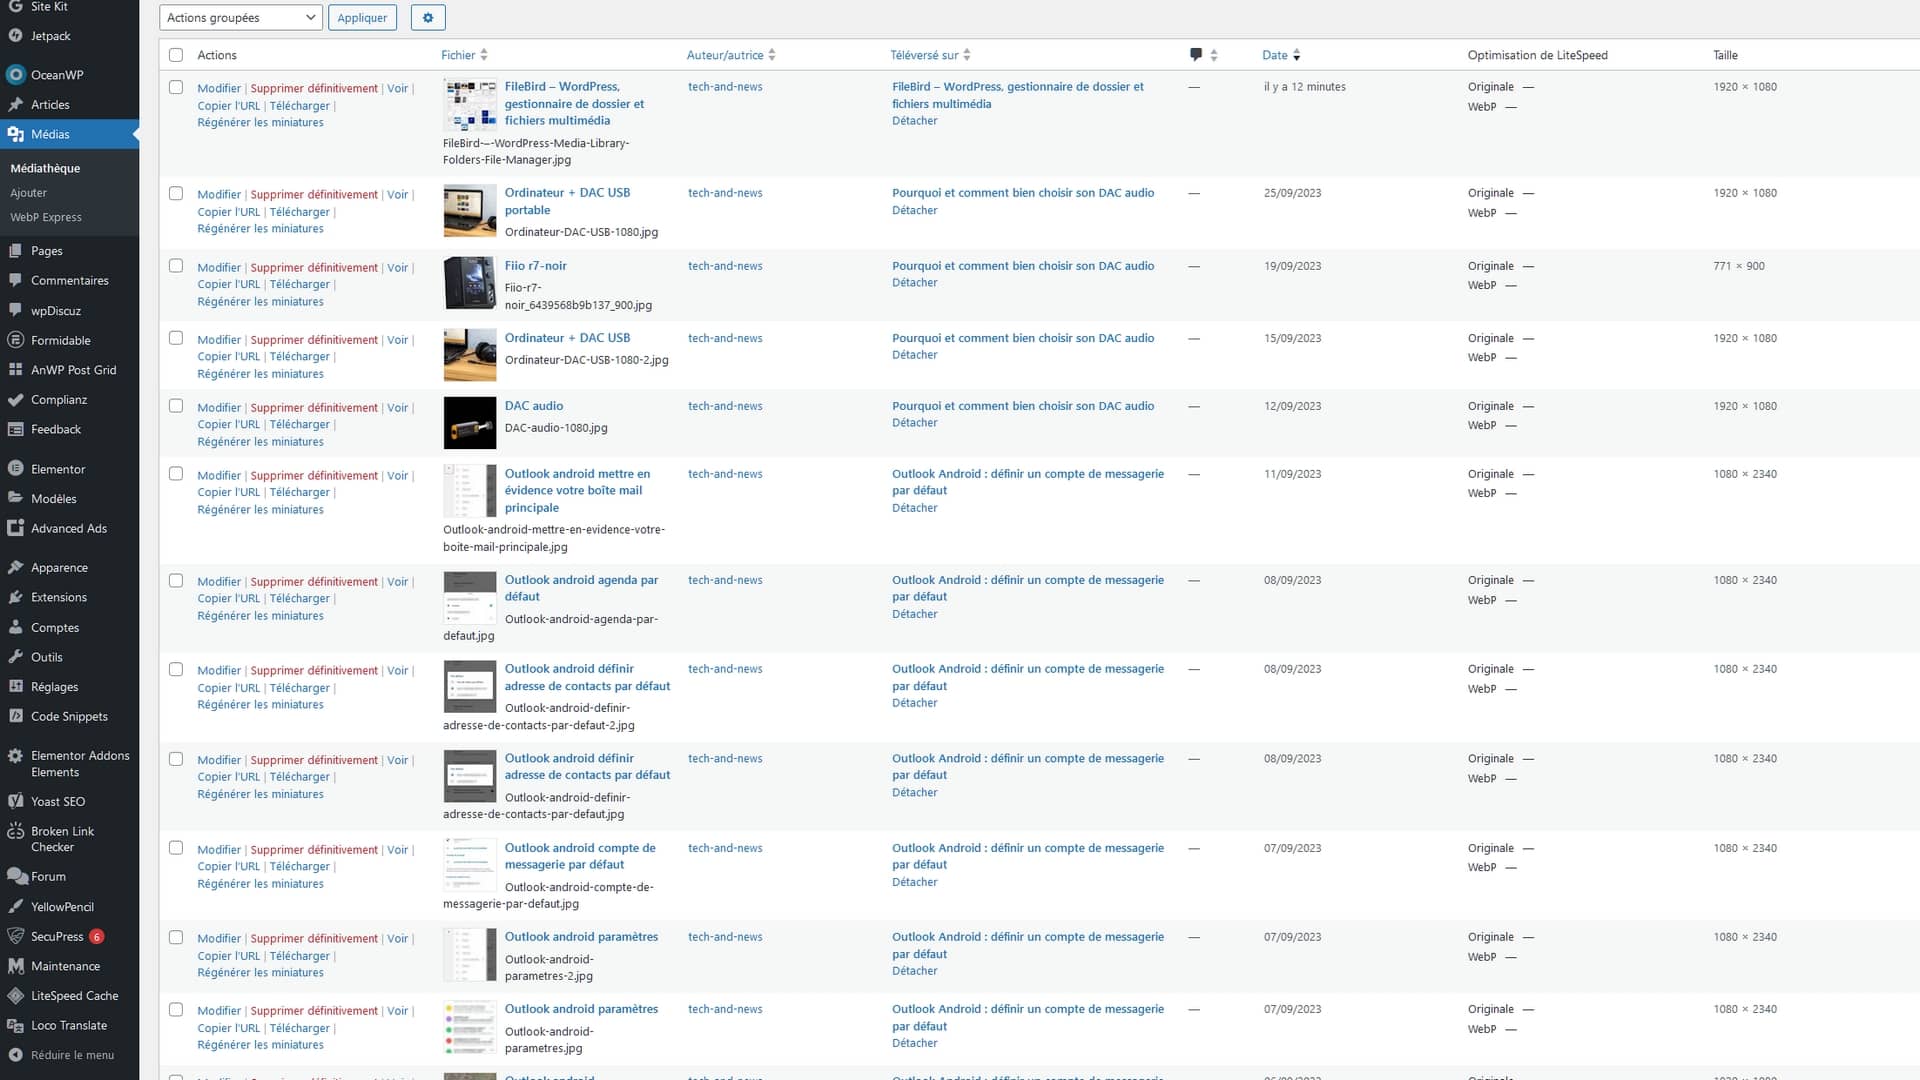Click the Jetpack sidebar icon
The width and height of the screenshot is (1920, 1080).
[15, 36]
